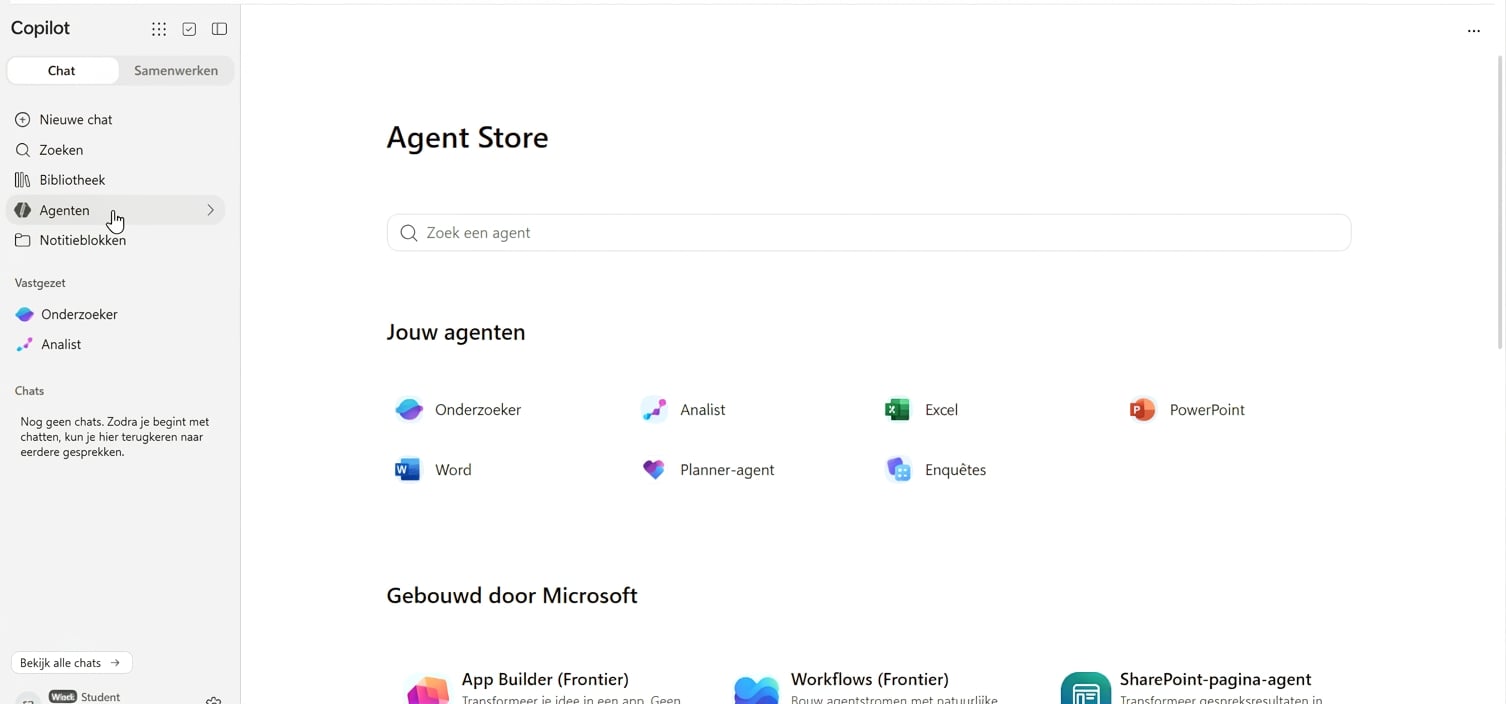Viewport: 1506px width, 704px height.
Task: Click the Planner-agent heart icon
Action: tap(654, 469)
